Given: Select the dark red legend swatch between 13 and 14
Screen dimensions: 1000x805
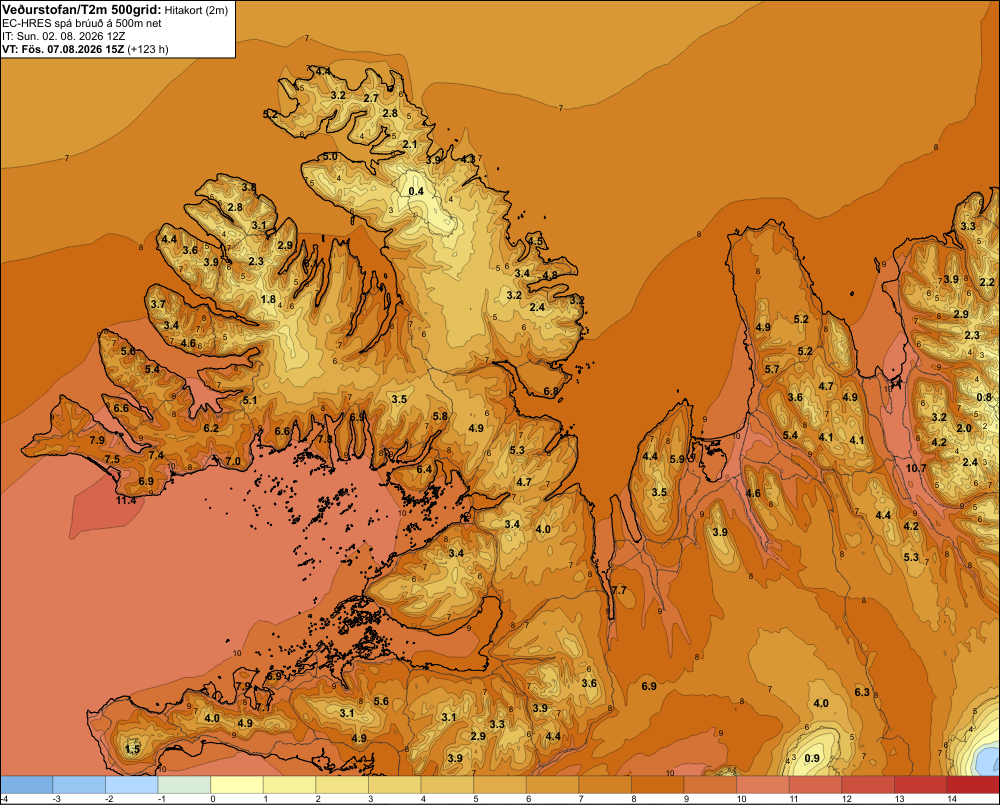Looking at the screenshot, I should click(x=920, y=785).
